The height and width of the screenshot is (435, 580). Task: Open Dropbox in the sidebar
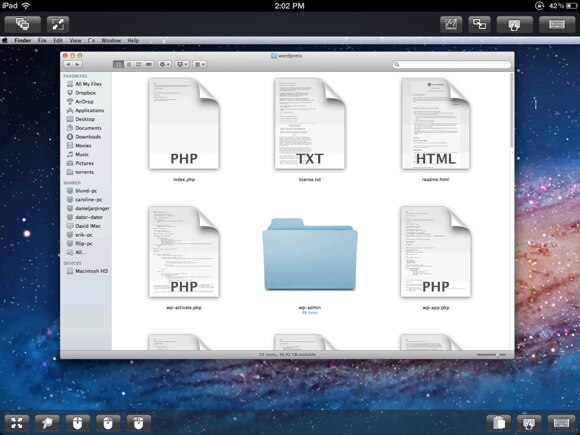[85, 93]
